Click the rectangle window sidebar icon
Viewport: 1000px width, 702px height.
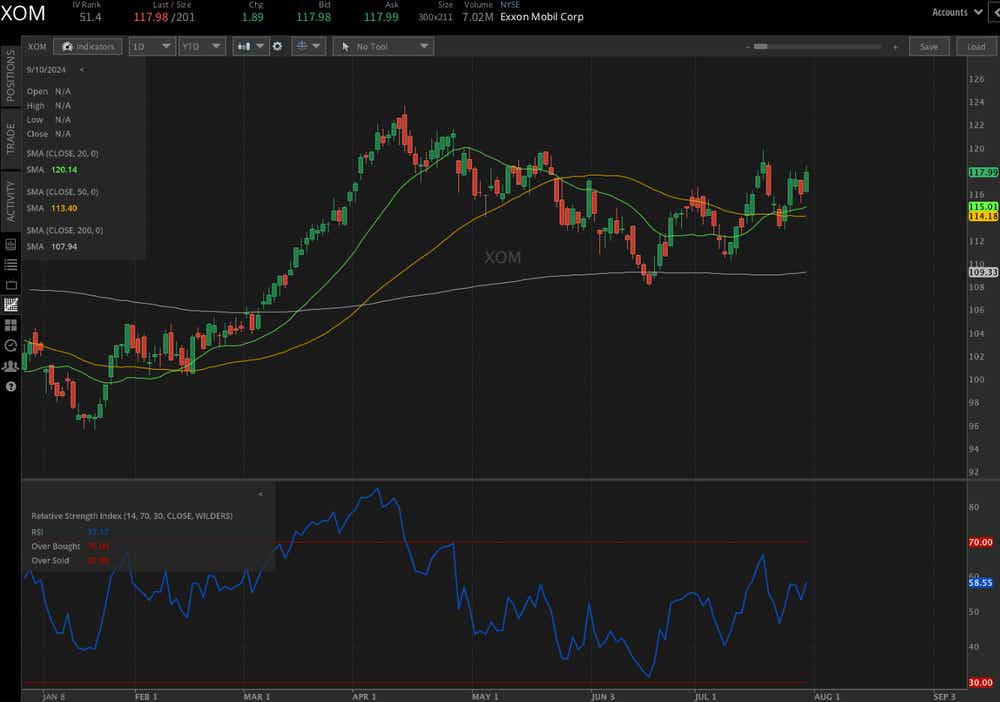click(x=11, y=285)
